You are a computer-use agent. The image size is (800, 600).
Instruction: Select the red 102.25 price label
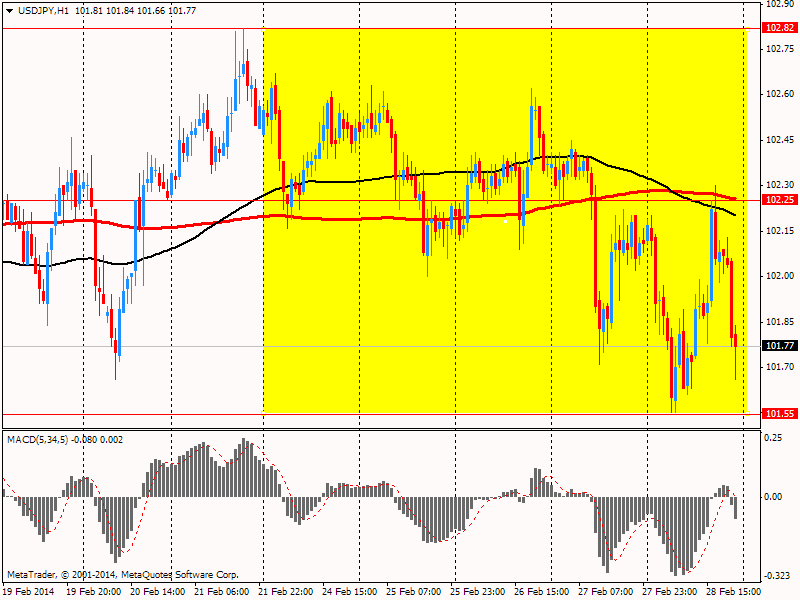coord(778,200)
